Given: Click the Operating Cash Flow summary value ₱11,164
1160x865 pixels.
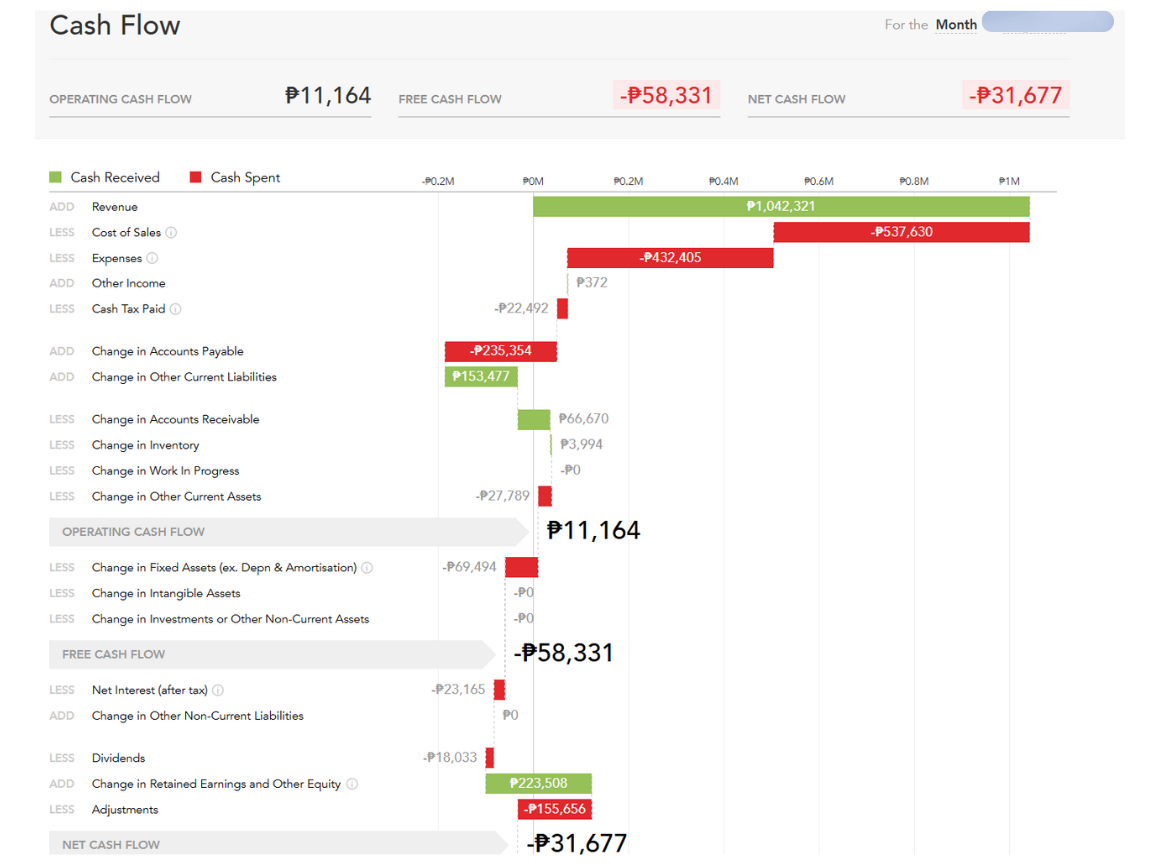Looking at the screenshot, I should point(328,95).
